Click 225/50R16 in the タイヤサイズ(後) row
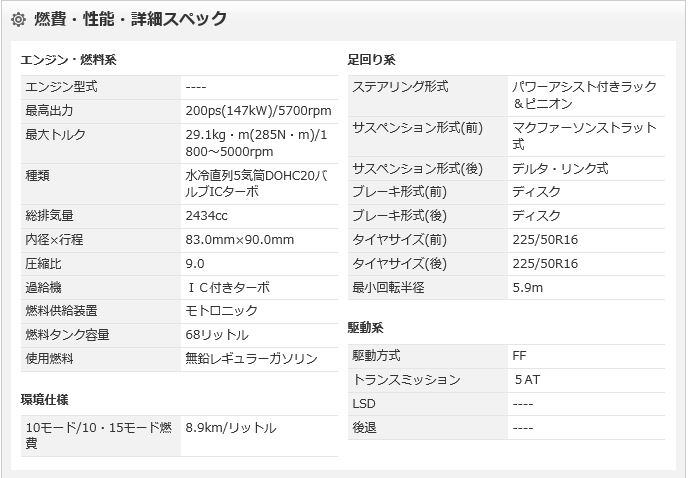Screen dimensions: 688x478 click(x=545, y=264)
